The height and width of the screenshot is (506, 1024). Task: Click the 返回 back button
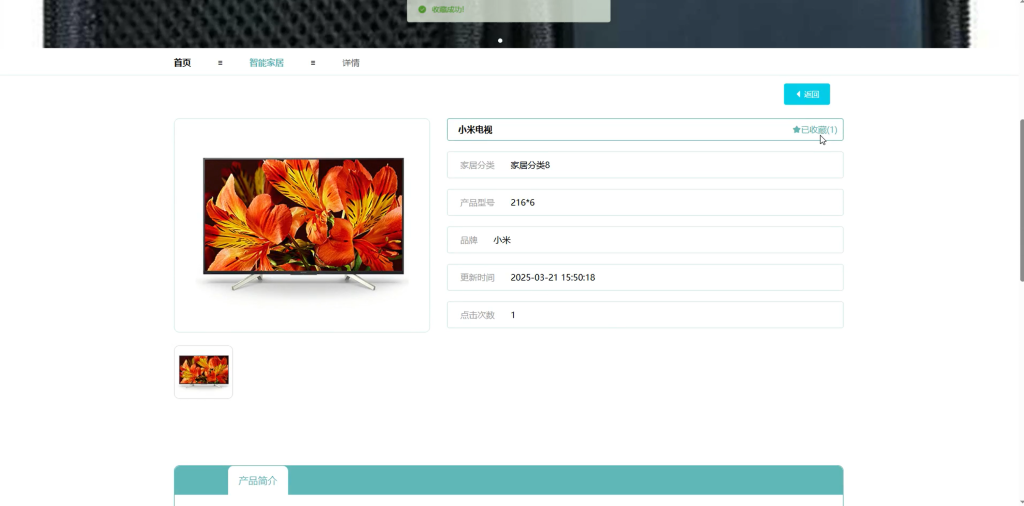click(x=807, y=94)
